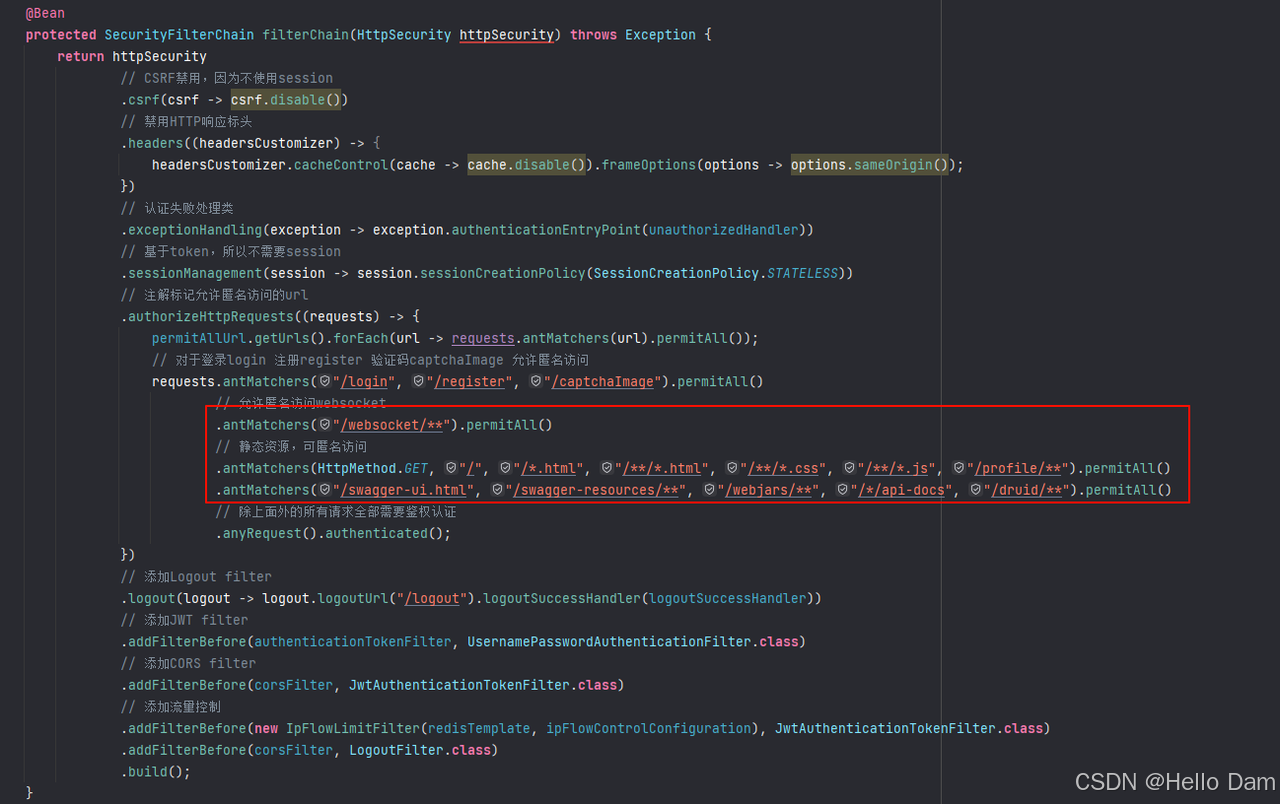Image resolution: width=1280 pixels, height=804 pixels.
Task: Click the logoutSuccessHandler argument in parentheses
Action: coord(727,598)
